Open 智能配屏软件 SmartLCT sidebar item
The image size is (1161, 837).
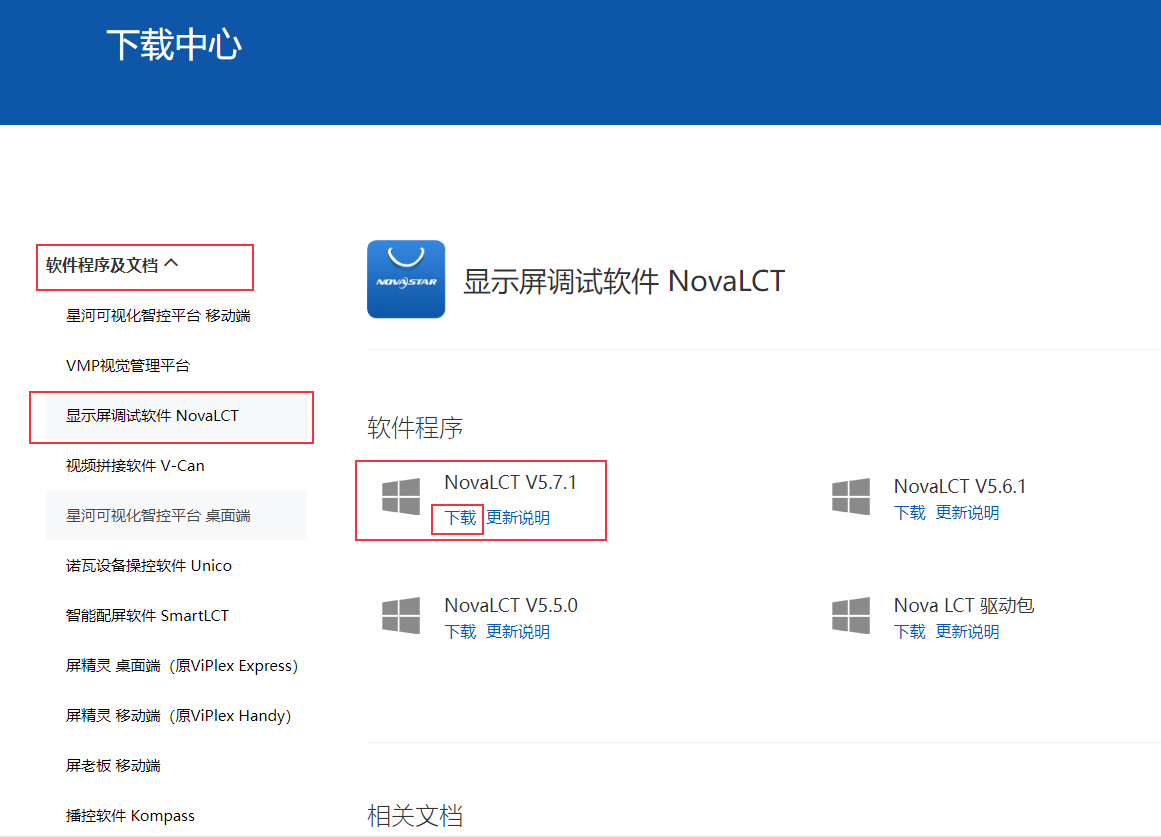tap(147, 616)
